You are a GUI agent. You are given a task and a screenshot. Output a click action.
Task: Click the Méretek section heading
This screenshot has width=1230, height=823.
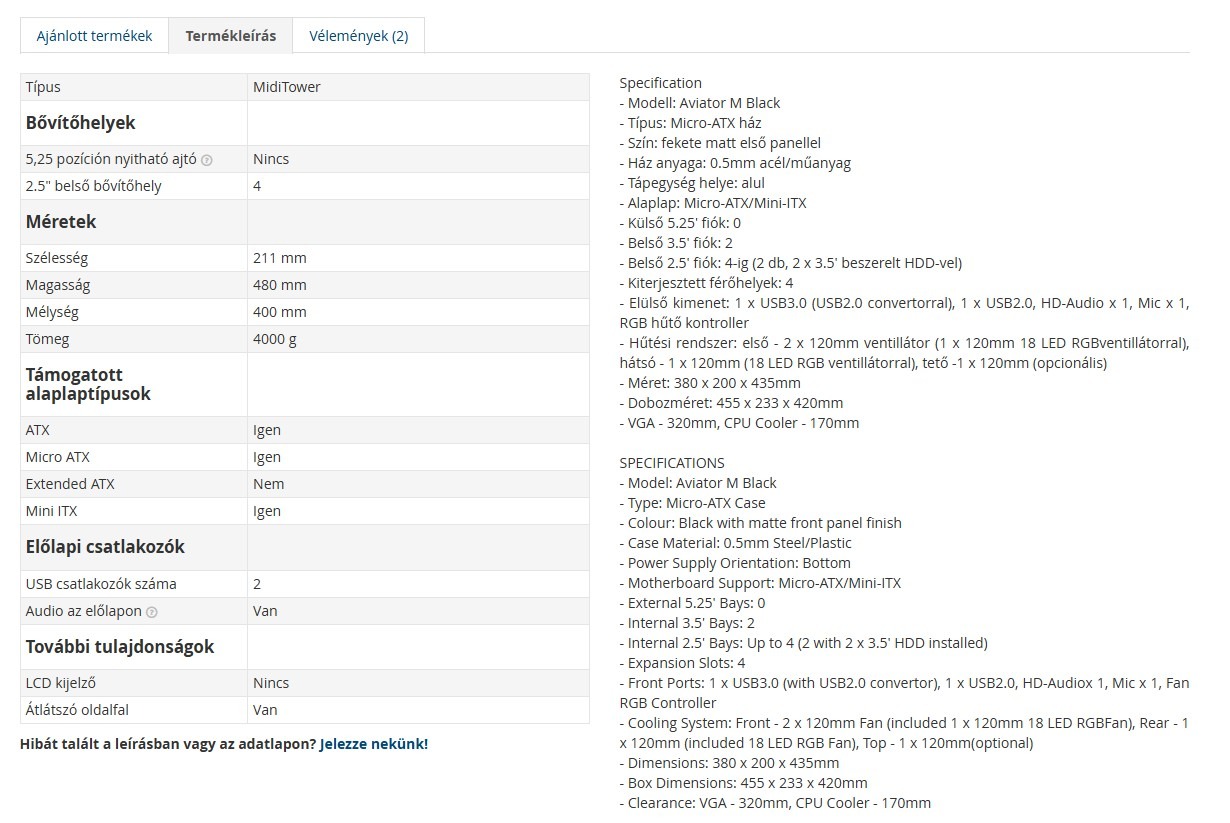tap(61, 221)
